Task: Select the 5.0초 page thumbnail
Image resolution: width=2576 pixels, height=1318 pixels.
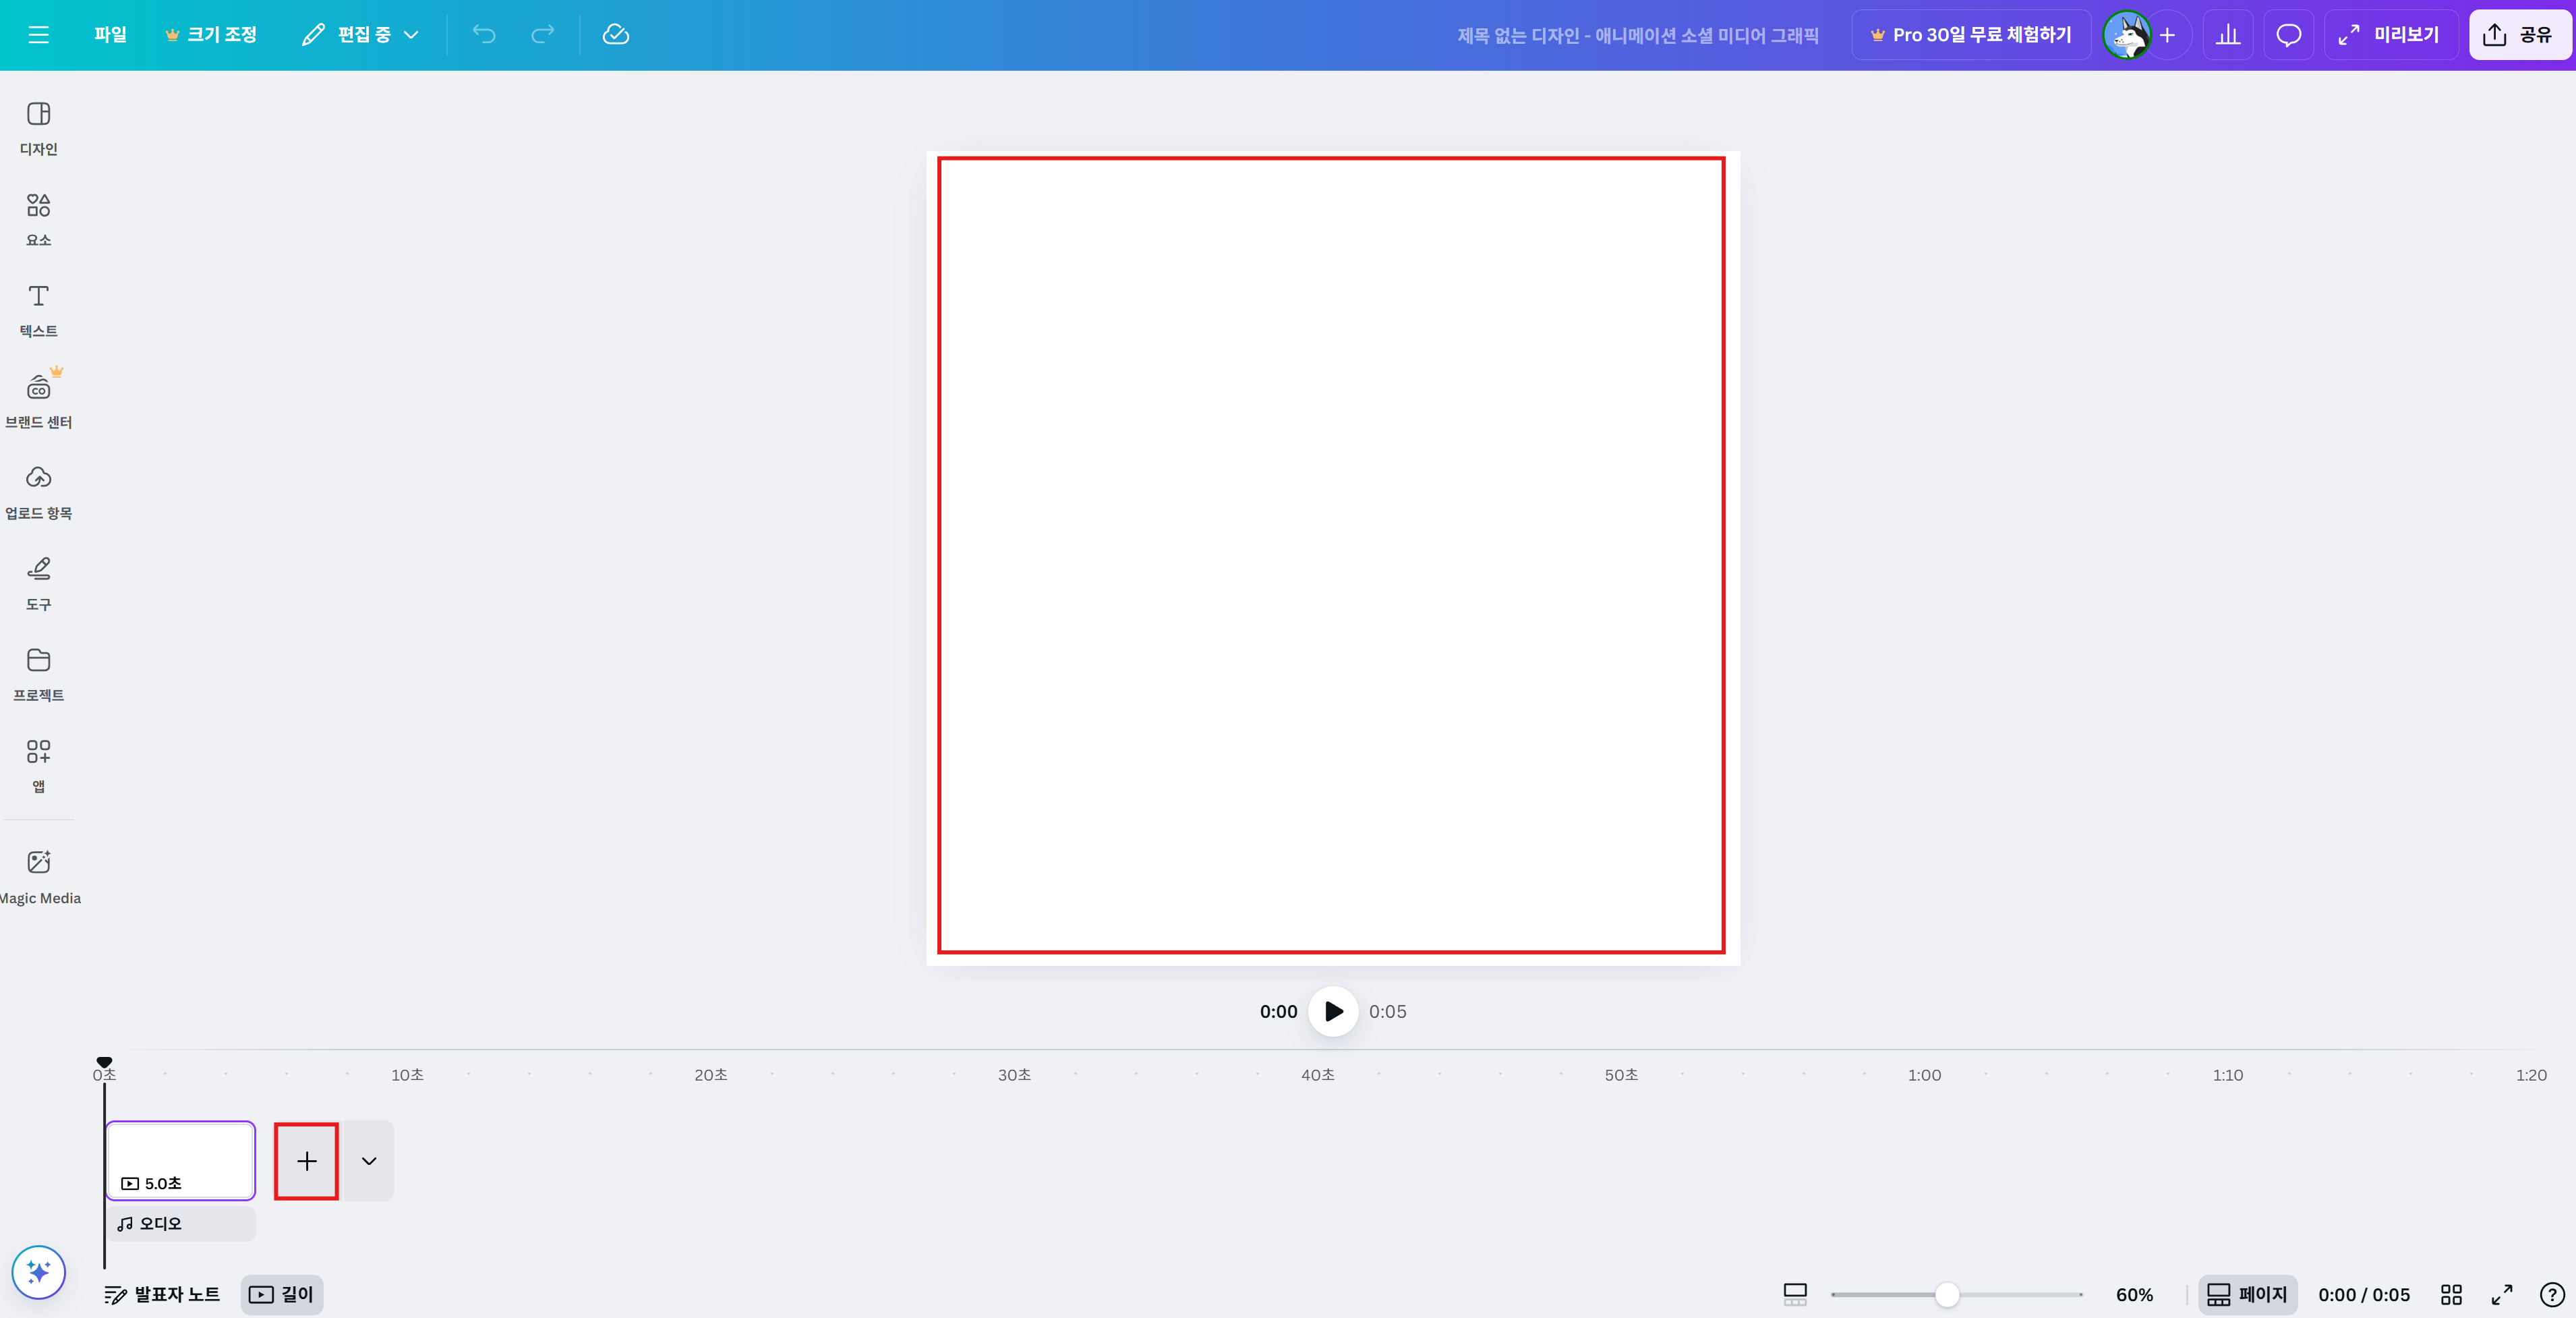Action: (181, 1160)
